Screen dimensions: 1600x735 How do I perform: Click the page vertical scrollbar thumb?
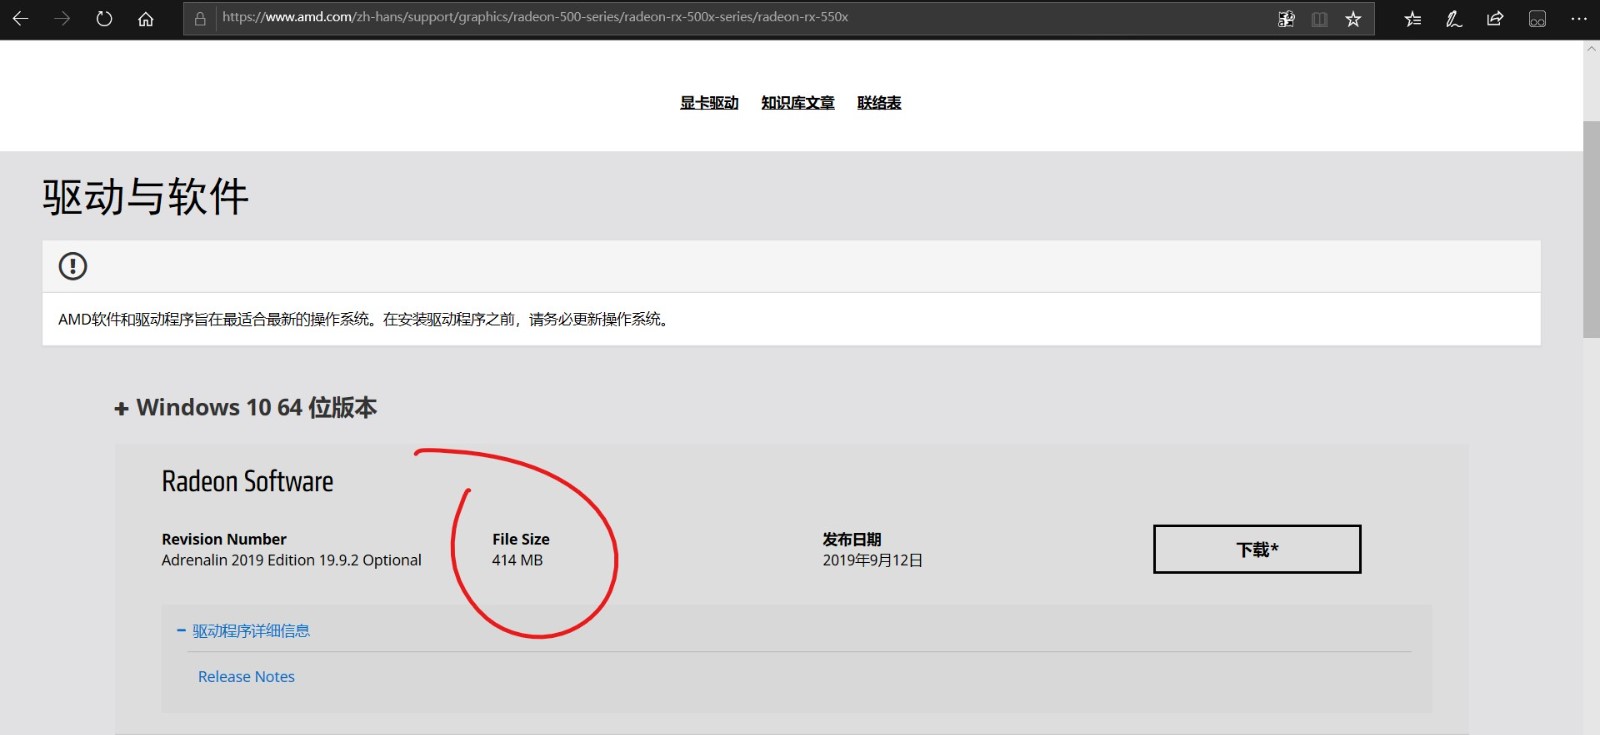pos(1591,229)
